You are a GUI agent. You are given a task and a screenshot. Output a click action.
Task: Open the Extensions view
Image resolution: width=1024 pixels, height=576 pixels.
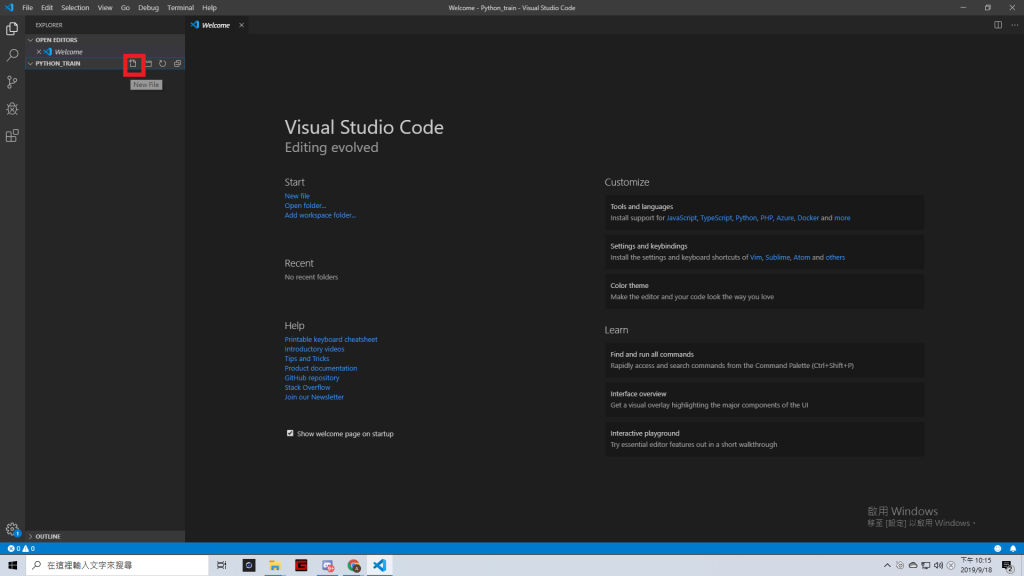[x=12, y=136]
